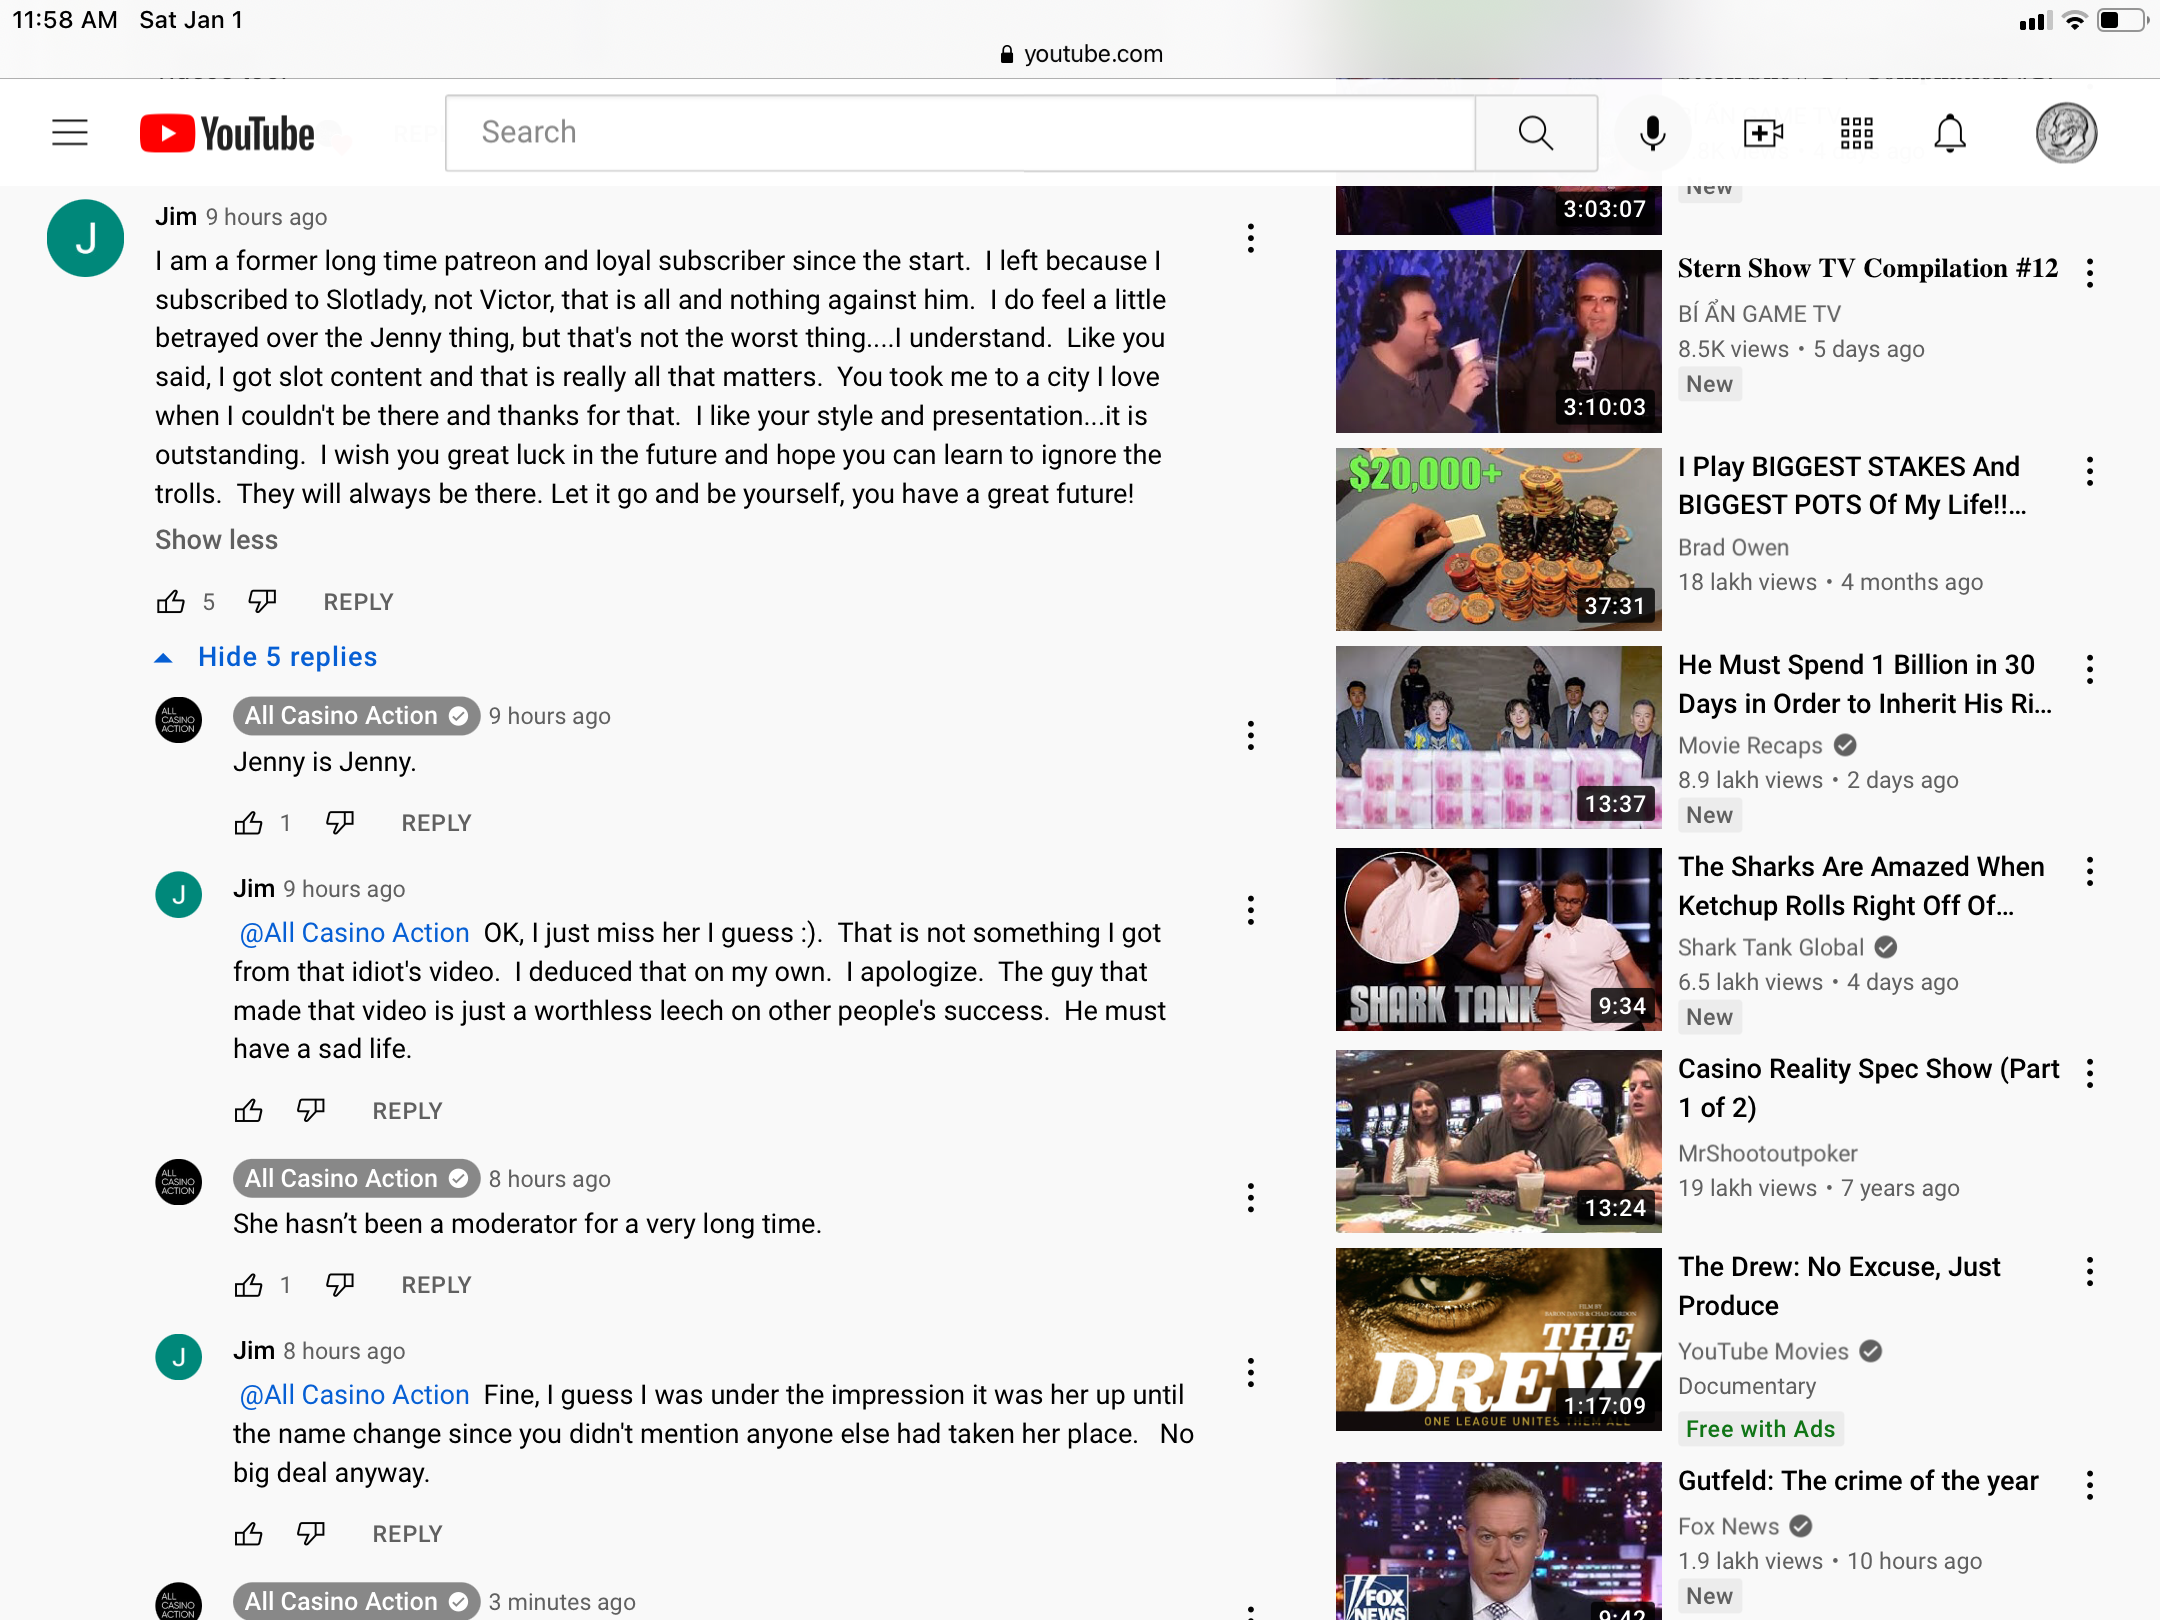Open menu for Stern Show TV Compilation #12

pyautogui.click(x=2089, y=272)
